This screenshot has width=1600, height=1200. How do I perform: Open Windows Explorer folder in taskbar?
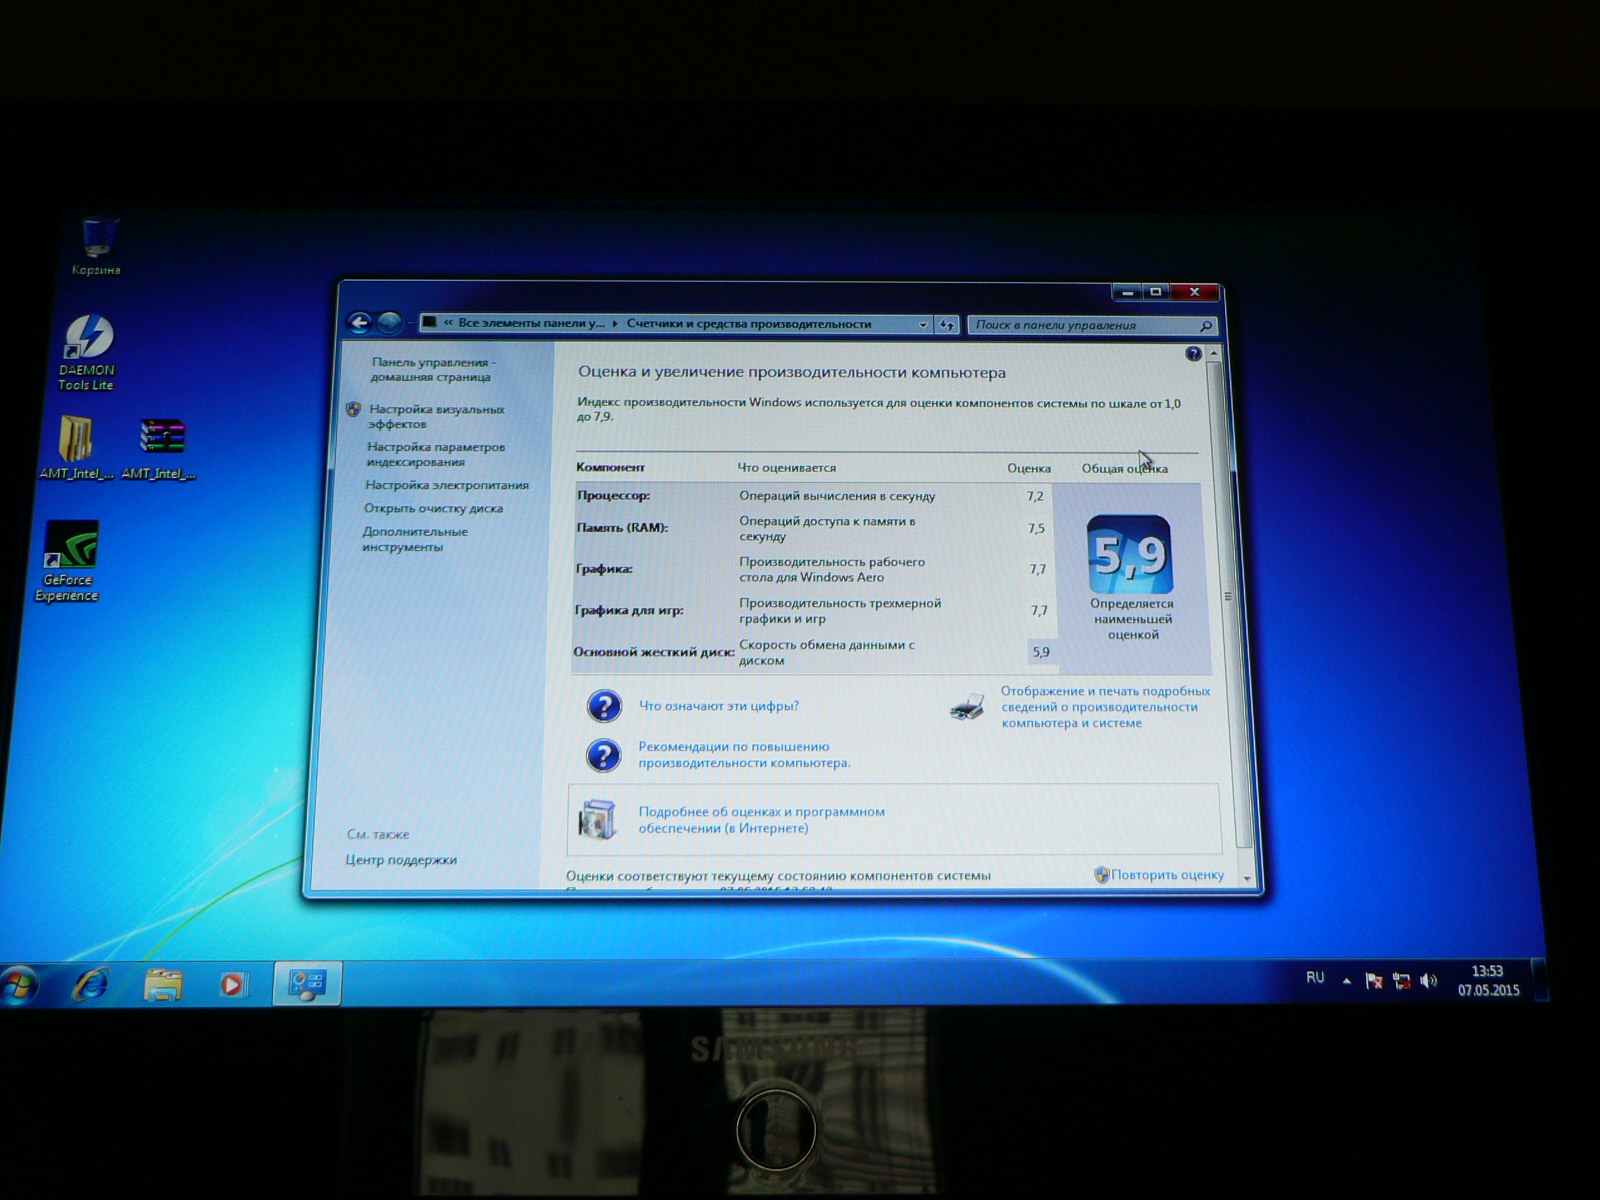coord(162,985)
